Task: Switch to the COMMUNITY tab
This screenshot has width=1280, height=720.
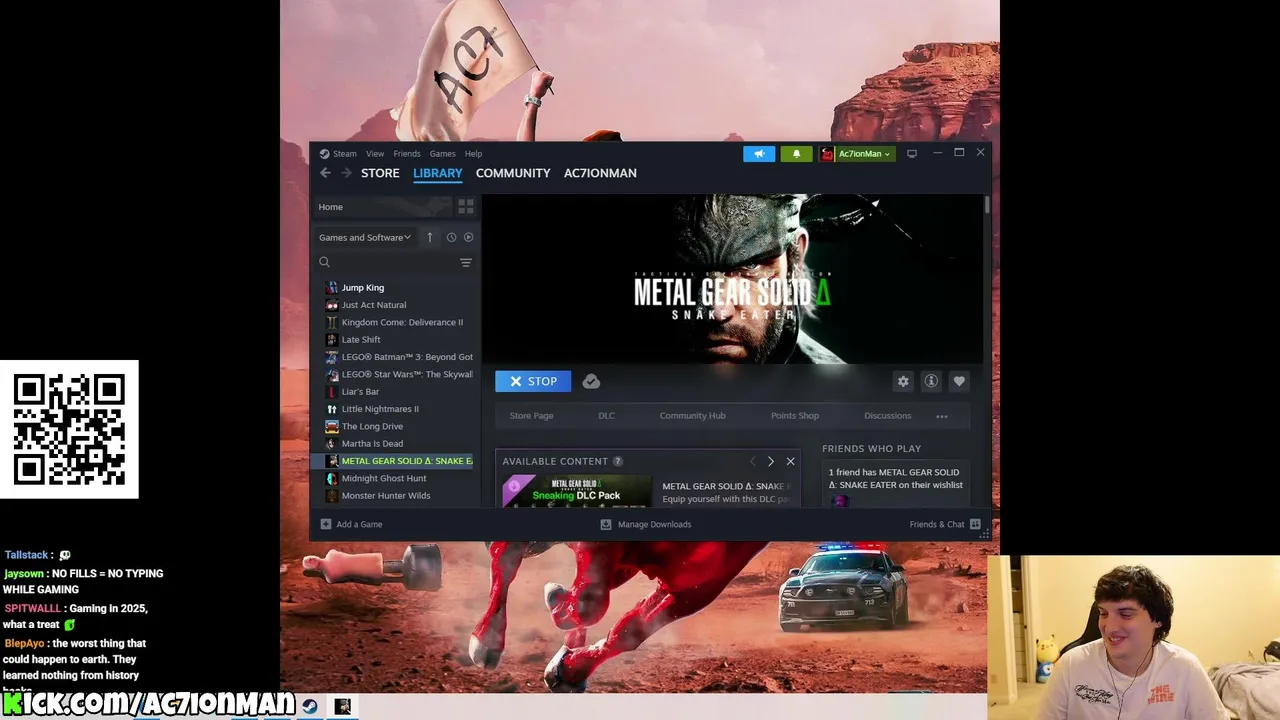Action: point(513,173)
